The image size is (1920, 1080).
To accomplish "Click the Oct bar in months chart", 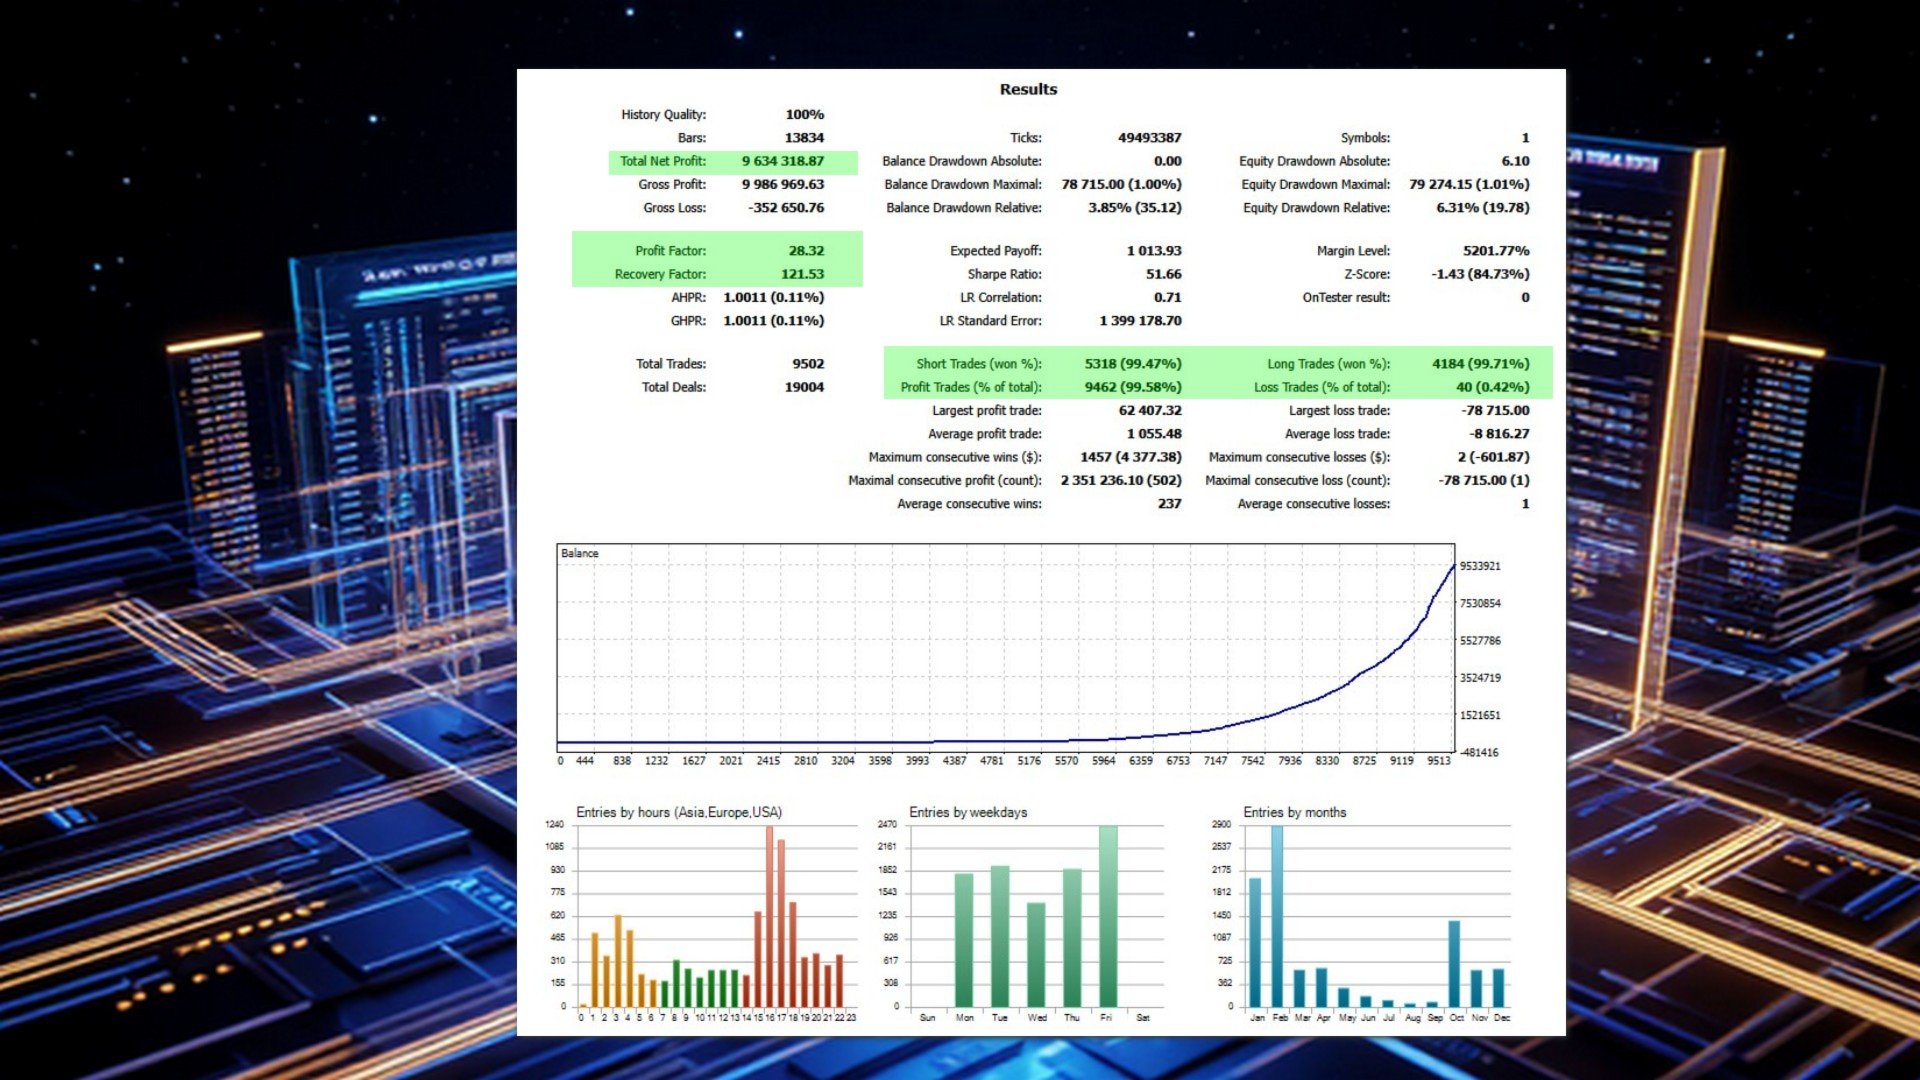I will tap(1454, 964).
